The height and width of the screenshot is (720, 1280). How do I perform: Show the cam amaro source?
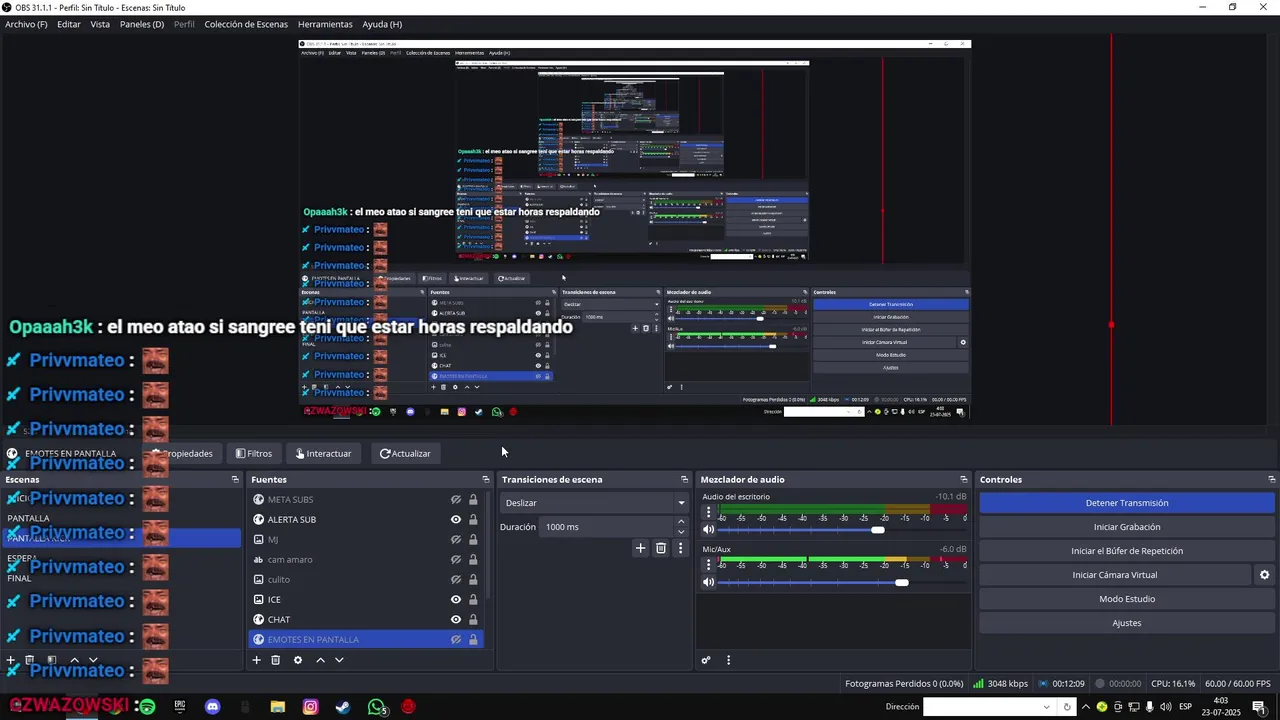[456, 560]
